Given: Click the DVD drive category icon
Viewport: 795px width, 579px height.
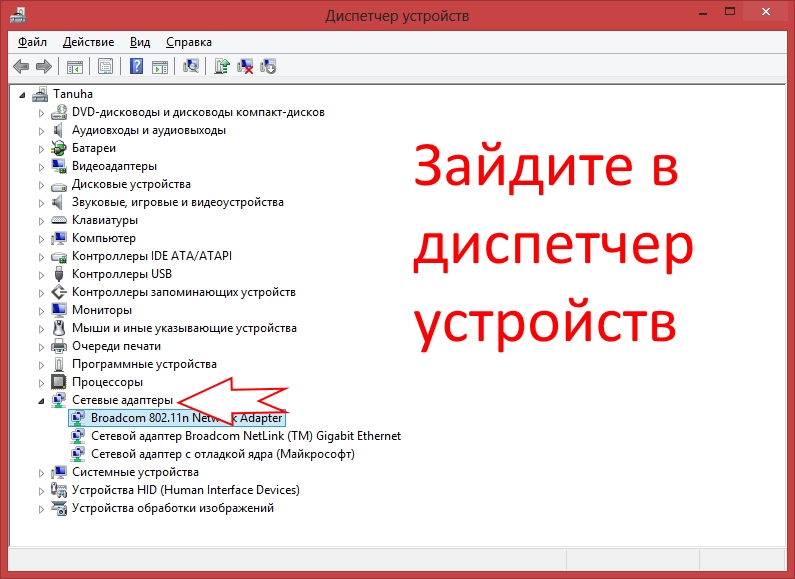Looking at the screenshot, I should click(59, 112).
